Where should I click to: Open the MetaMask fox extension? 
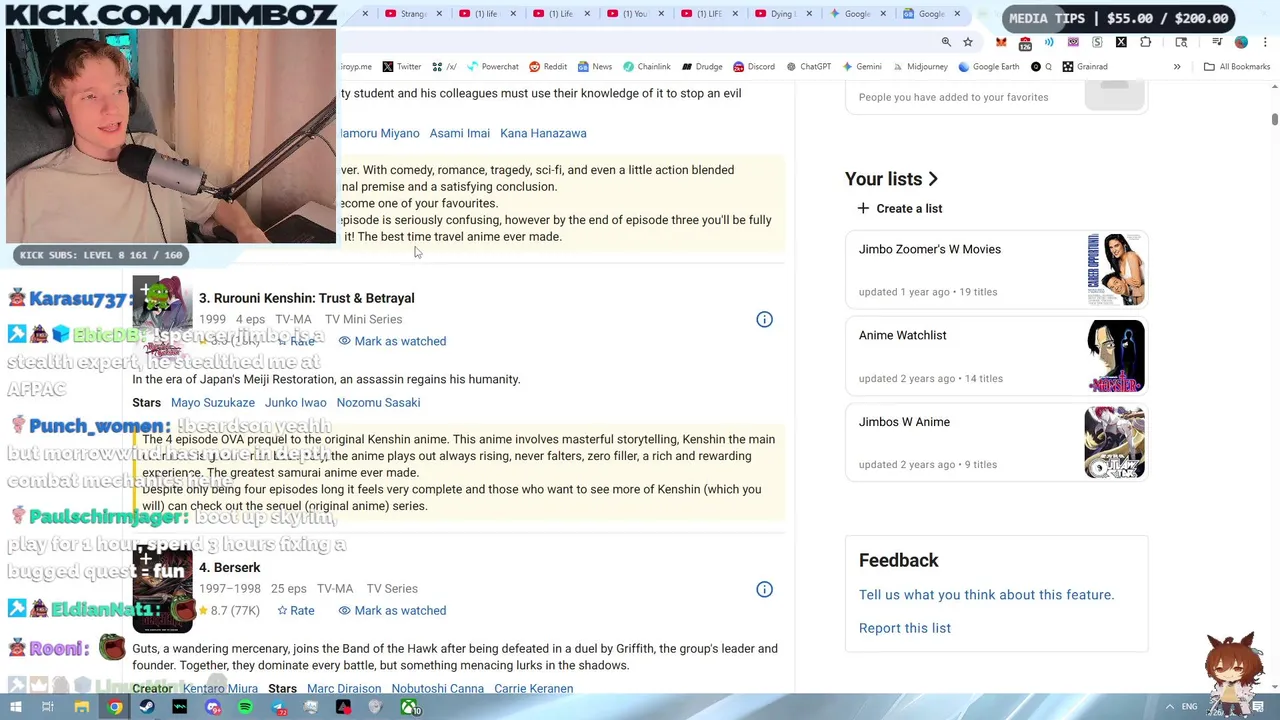click(1001, 42)
